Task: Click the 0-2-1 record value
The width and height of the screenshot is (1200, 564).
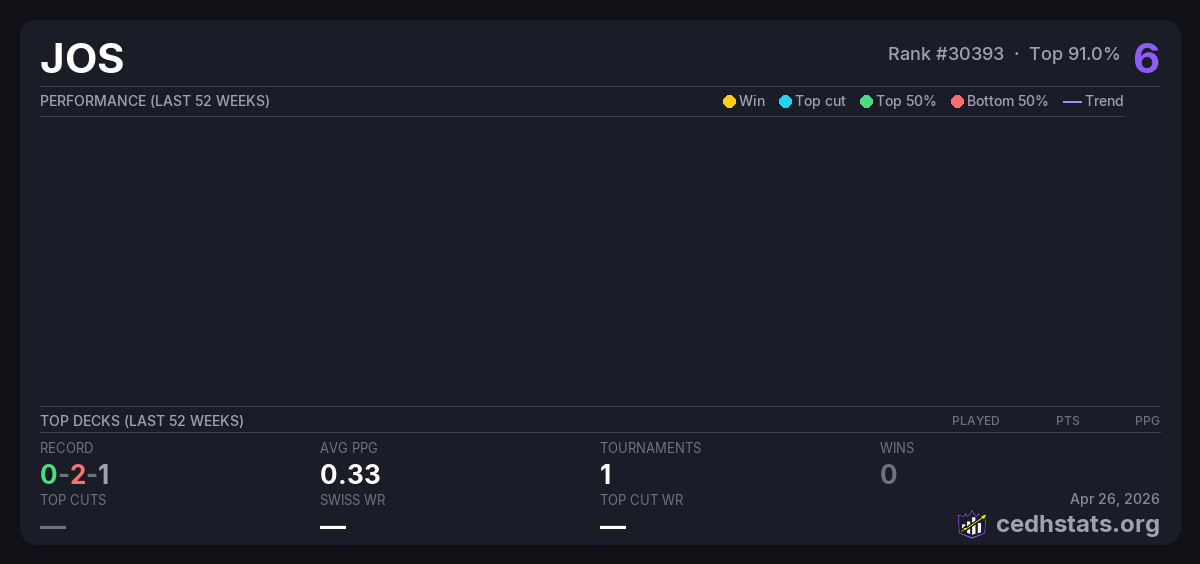Action: tap(75, 474)
